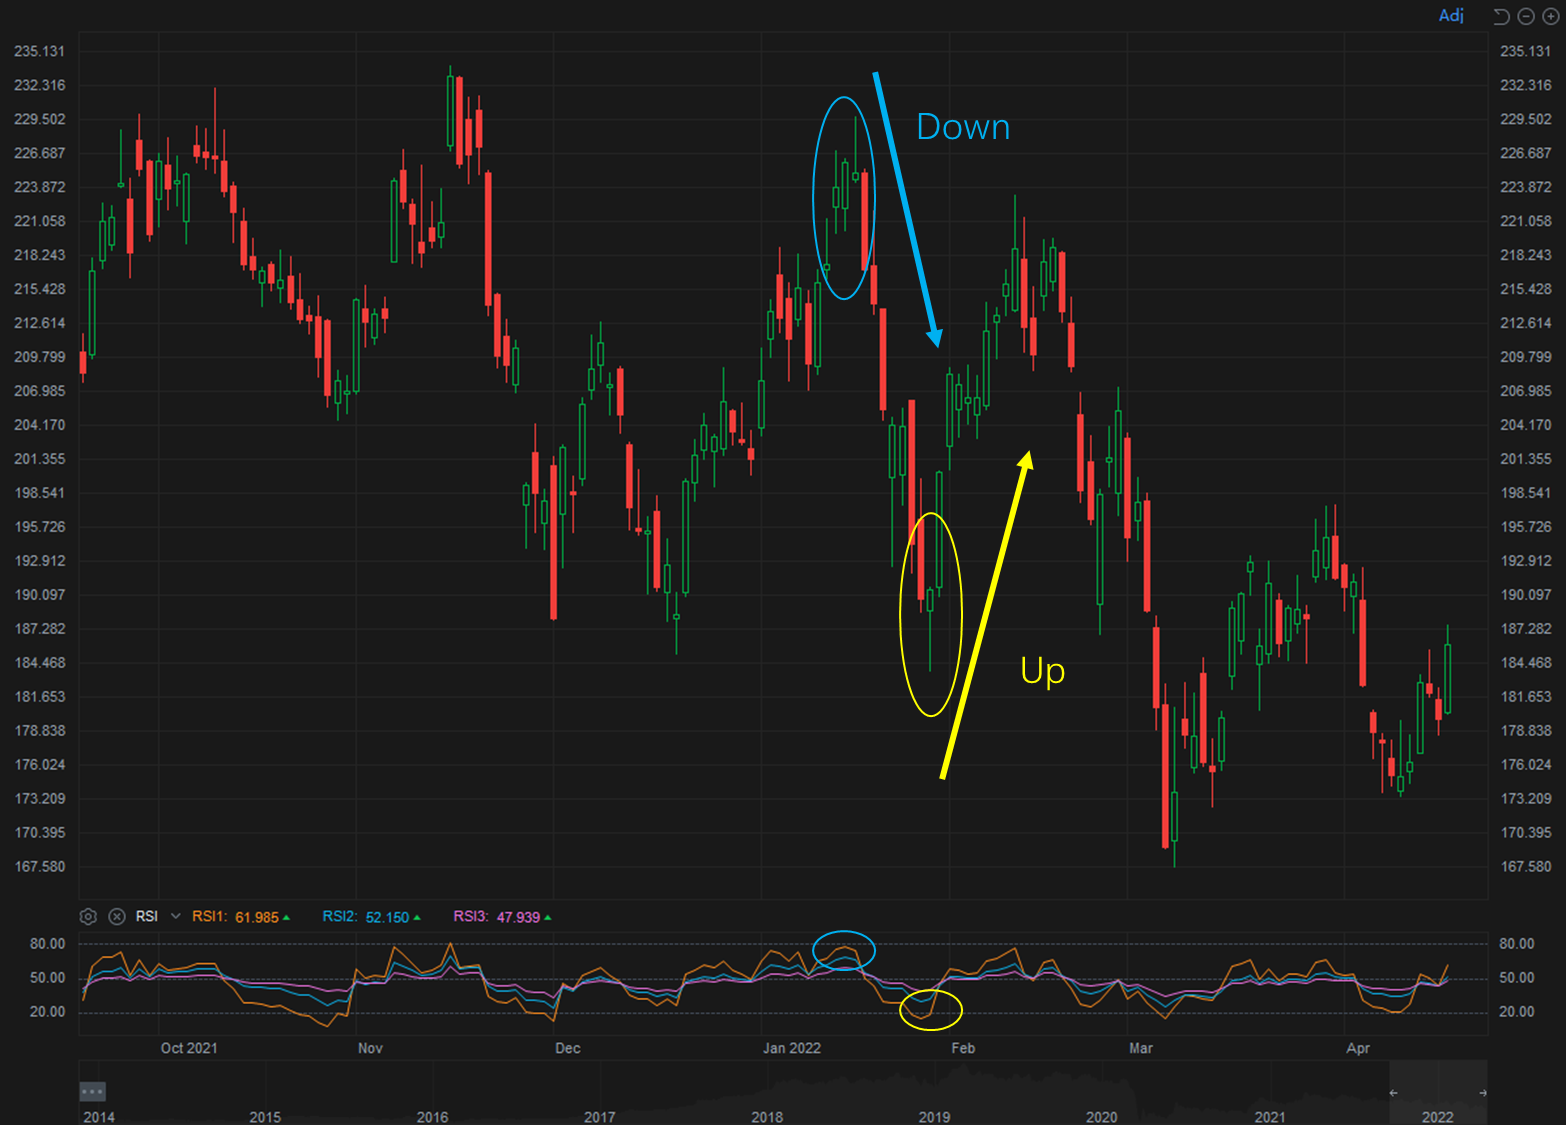Click the Dec date axis label
This screenshot has width=1566, height=1125.
(x=568, y=1048)
